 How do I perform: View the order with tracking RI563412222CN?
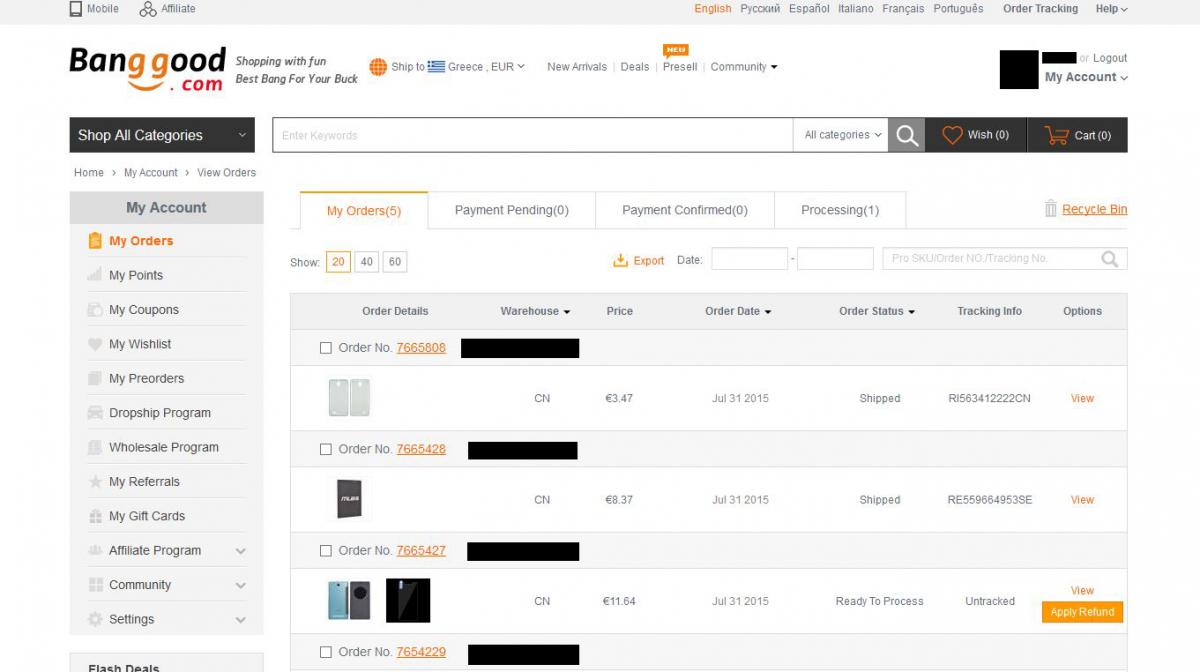[x=1082, y=398]
